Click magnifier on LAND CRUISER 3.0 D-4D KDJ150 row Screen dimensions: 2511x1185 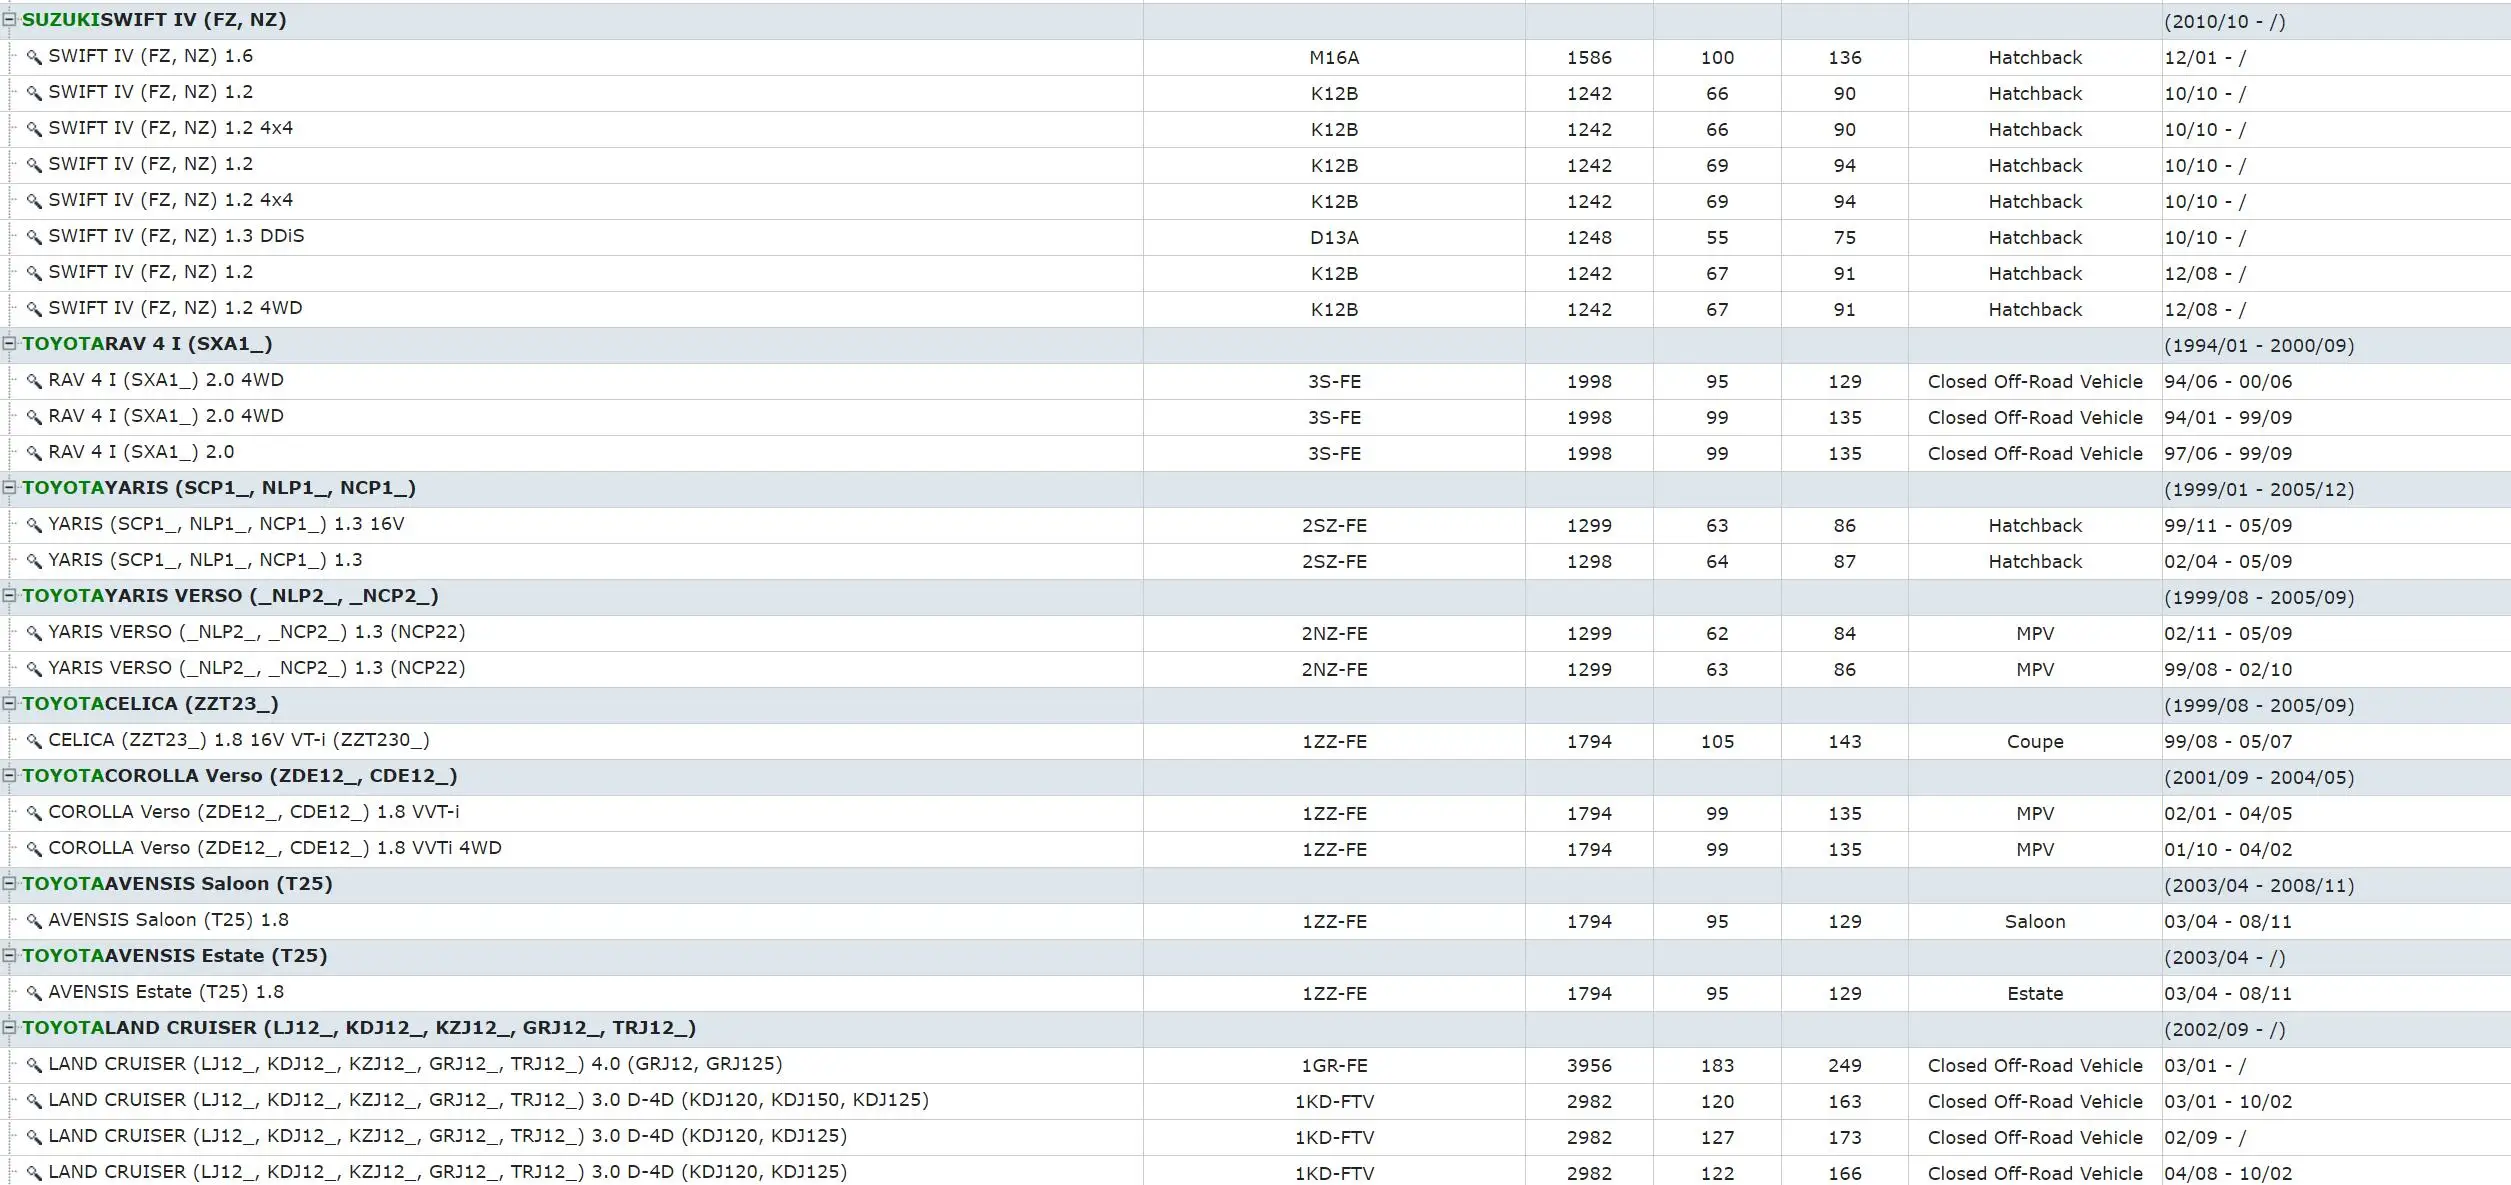click(34, 1102)
